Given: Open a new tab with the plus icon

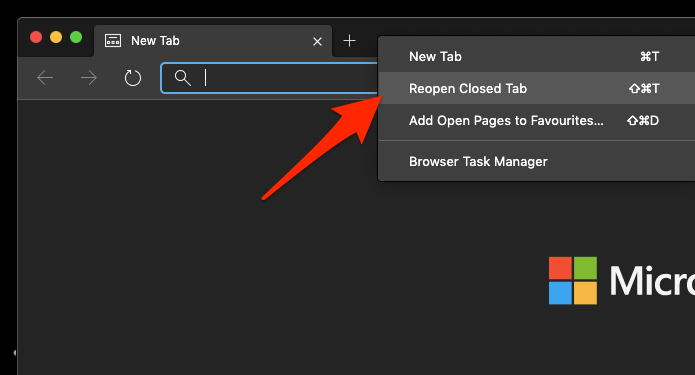Looking at the screenshot, I should click(349, 41).
